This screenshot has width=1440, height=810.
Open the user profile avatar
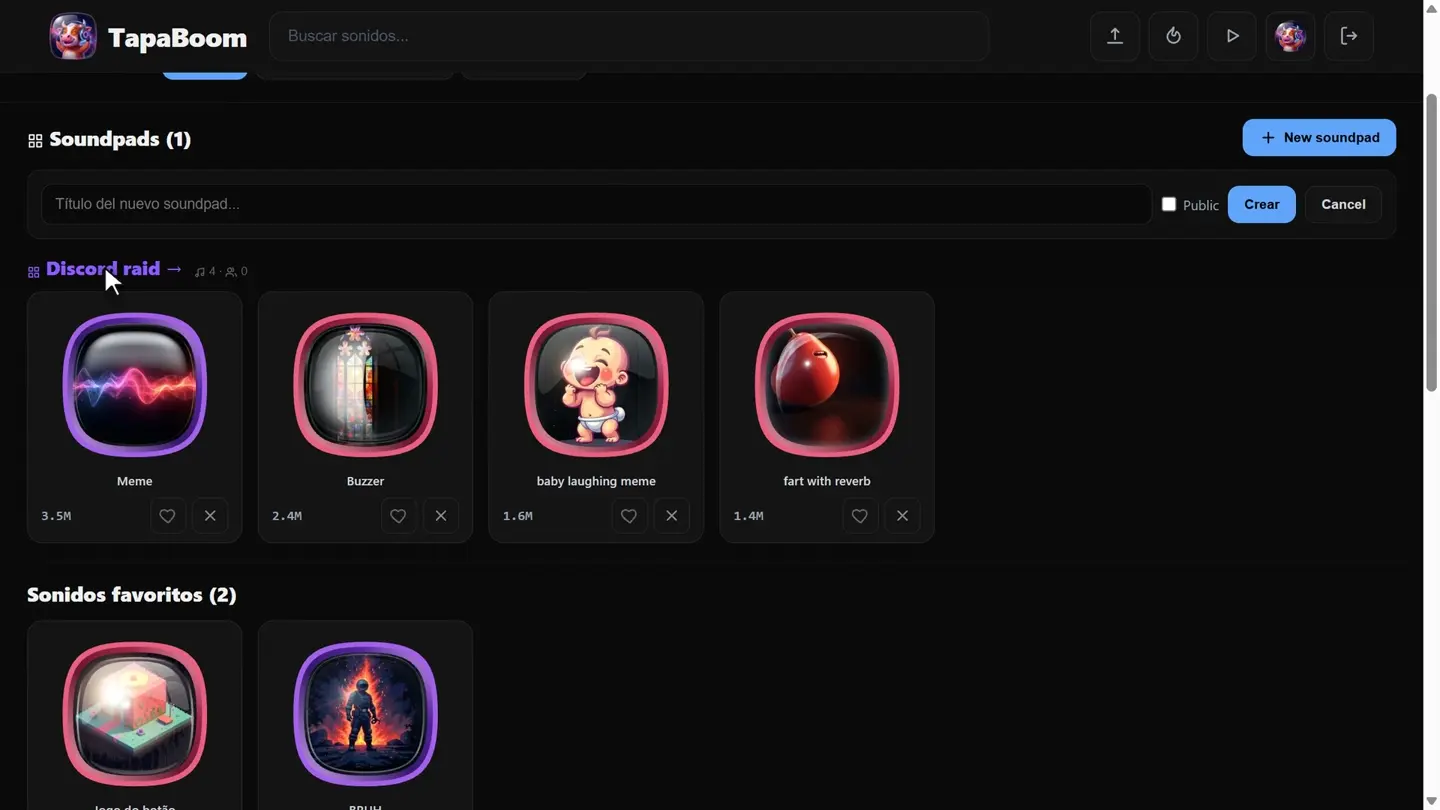tap(1290, 36)
